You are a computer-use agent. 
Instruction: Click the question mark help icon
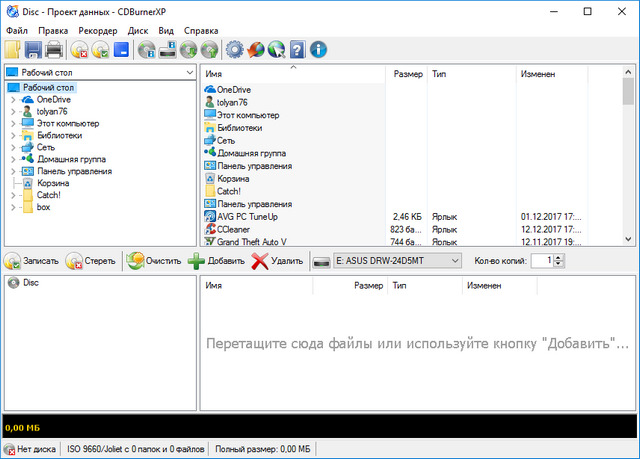coord(298,48)
